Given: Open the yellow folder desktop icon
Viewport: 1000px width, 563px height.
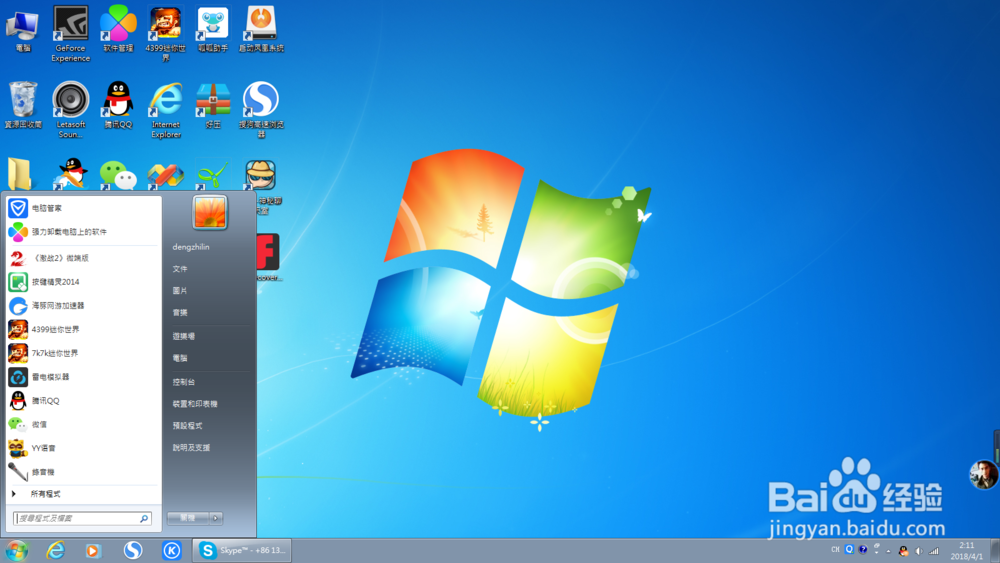Looking at the screenshot, I should click(20, 174).
